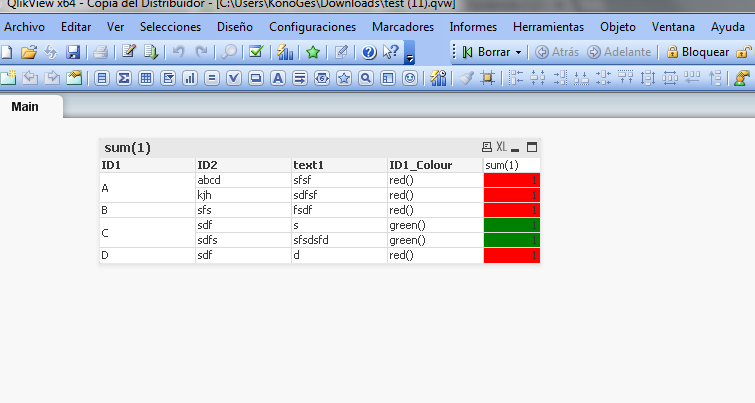Open the Configuraciones menu
Viewport: 755px width, 403px height.
312,27
